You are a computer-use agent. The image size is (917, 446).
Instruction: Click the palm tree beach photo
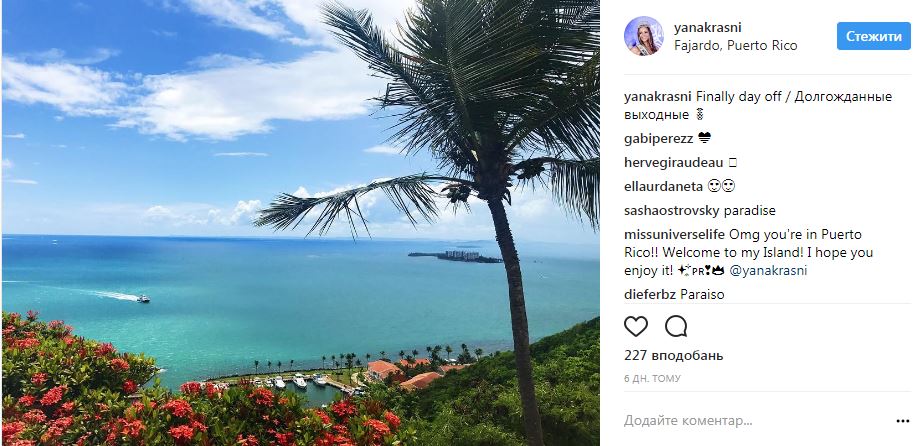click(300, 223)
